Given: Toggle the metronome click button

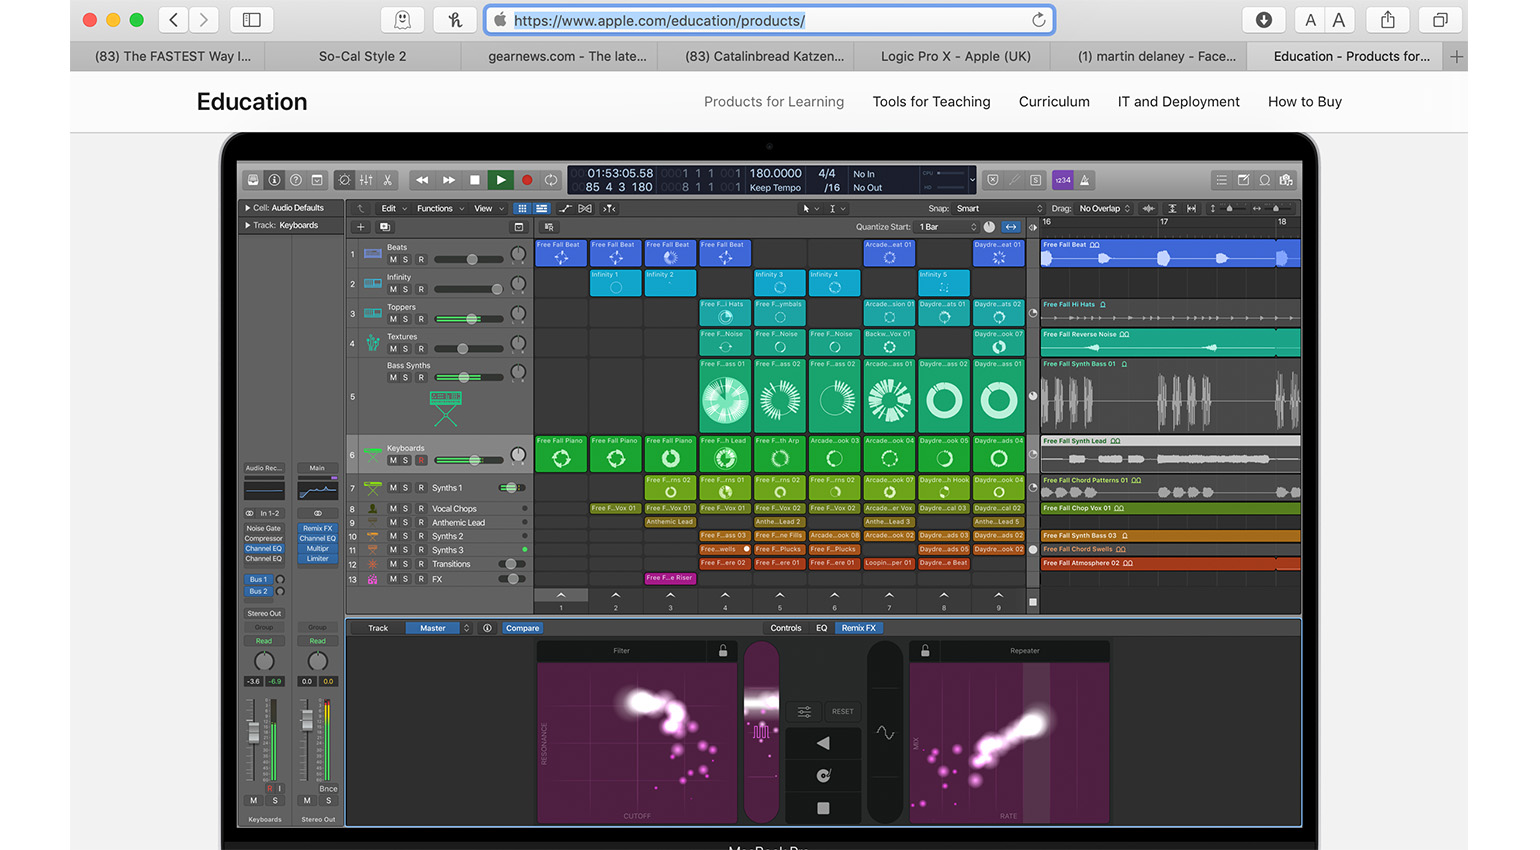Looking at the screenshot, I should click(x=1084, y=180).
